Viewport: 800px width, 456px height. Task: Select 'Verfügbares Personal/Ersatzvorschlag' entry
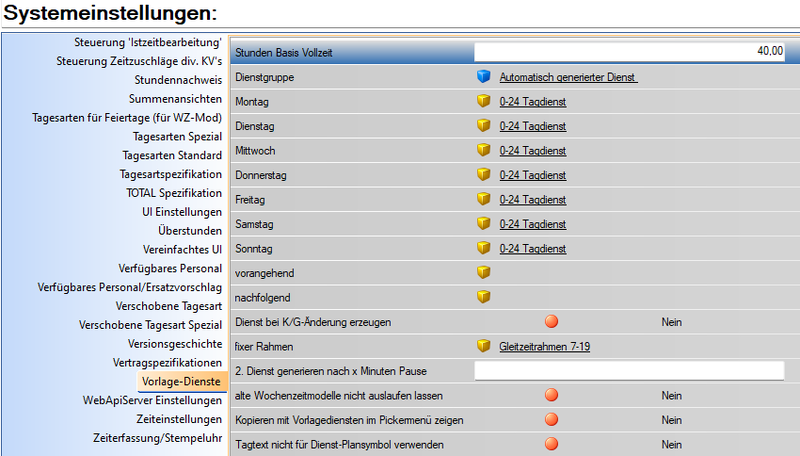pos(129,288)
